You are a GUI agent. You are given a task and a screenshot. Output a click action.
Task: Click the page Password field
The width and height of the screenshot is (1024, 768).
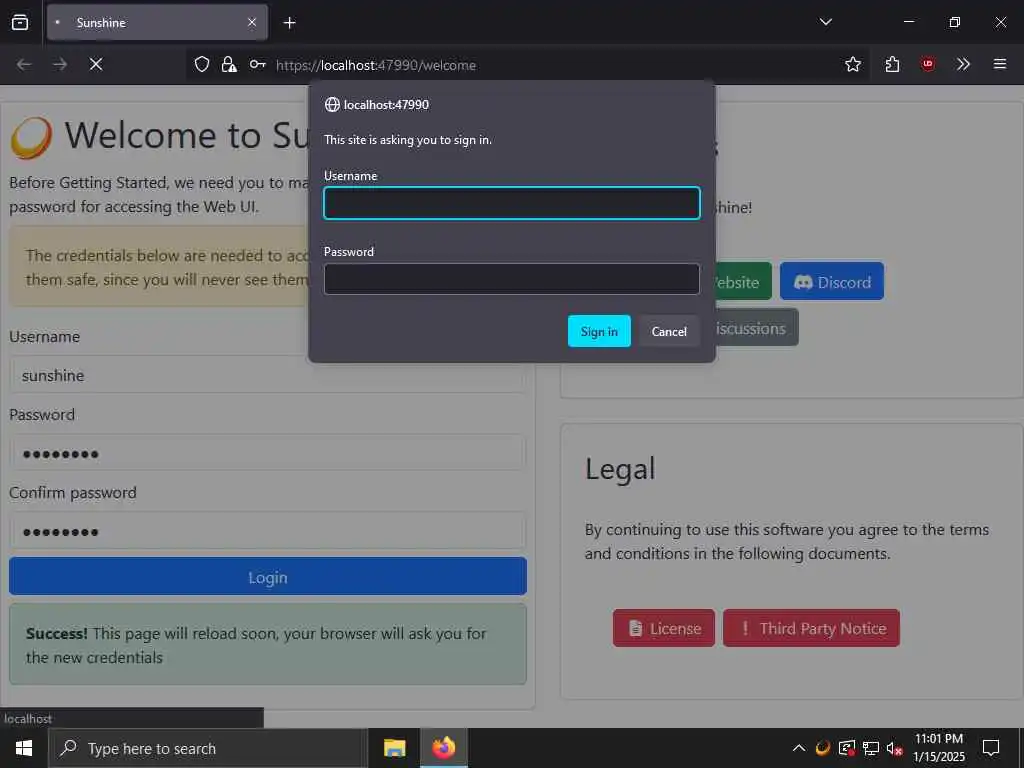268,453
